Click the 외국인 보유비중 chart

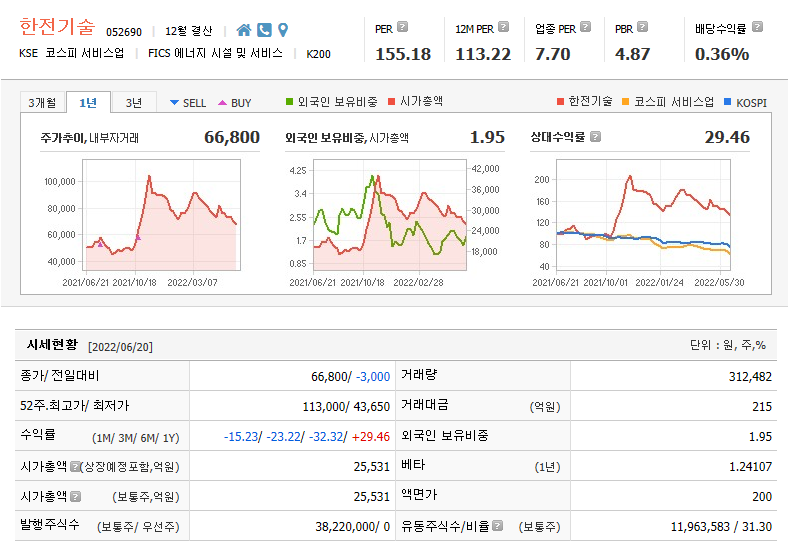[x=390, y=215]
